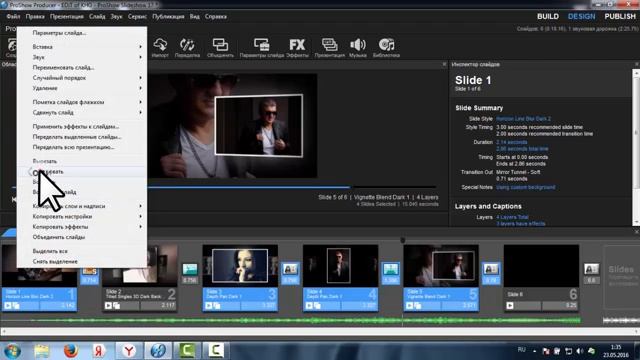Expand the Копировать настройки submenu
Screen dimensions: 640x360
tap(82, 216)
